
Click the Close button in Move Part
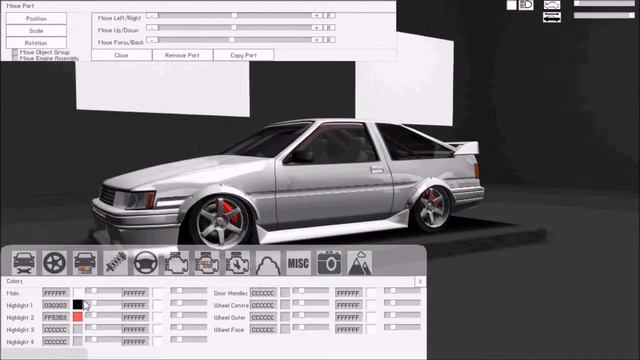point(122,55)
